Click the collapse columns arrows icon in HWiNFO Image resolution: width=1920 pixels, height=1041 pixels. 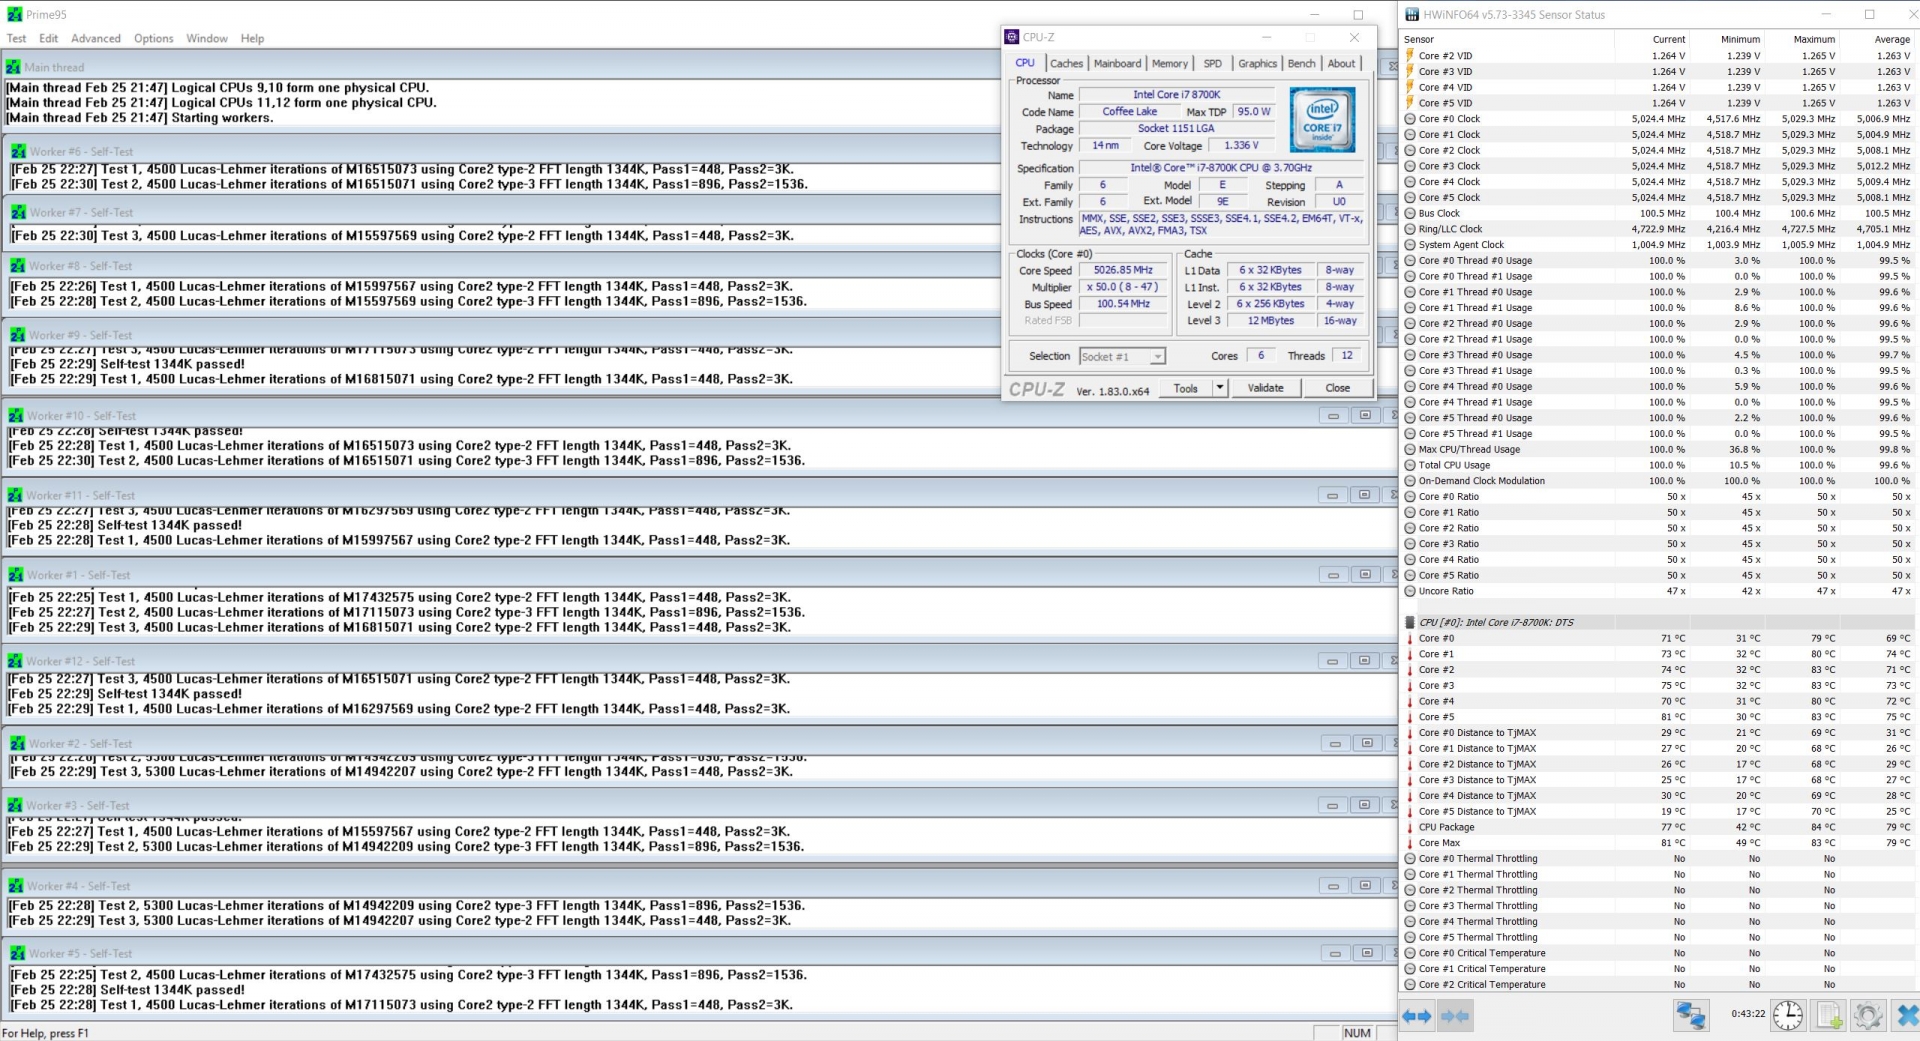1455,1016
